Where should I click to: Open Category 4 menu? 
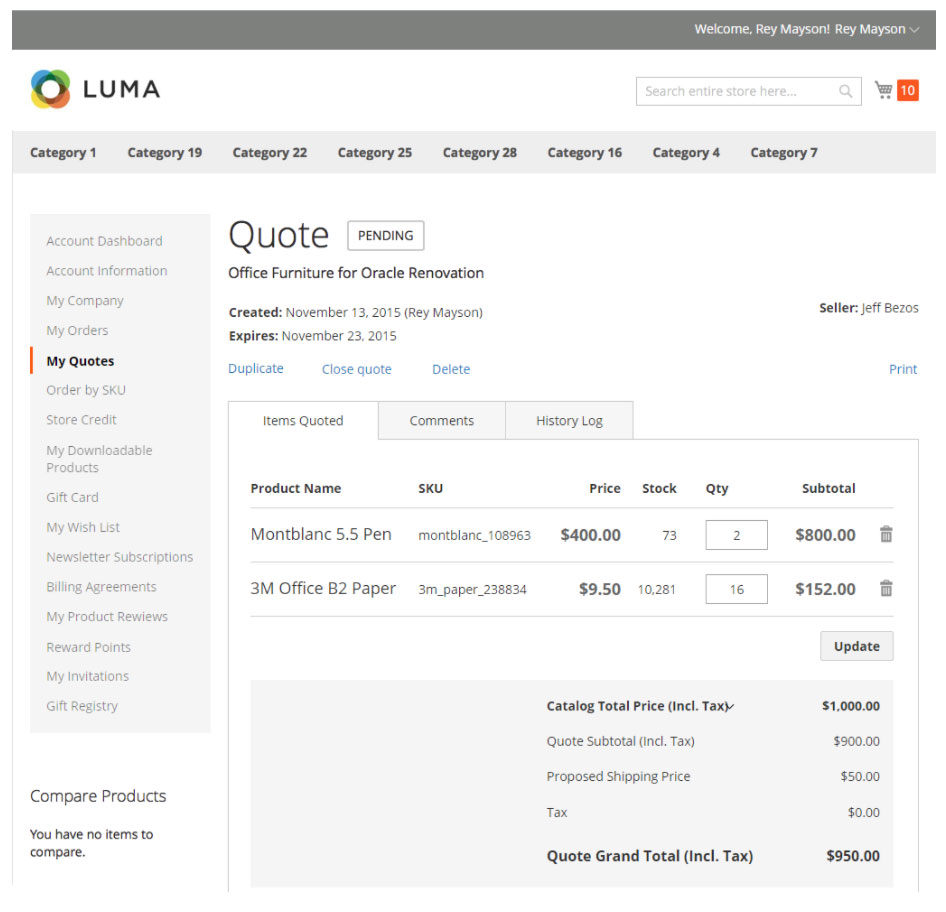[686, 153]
